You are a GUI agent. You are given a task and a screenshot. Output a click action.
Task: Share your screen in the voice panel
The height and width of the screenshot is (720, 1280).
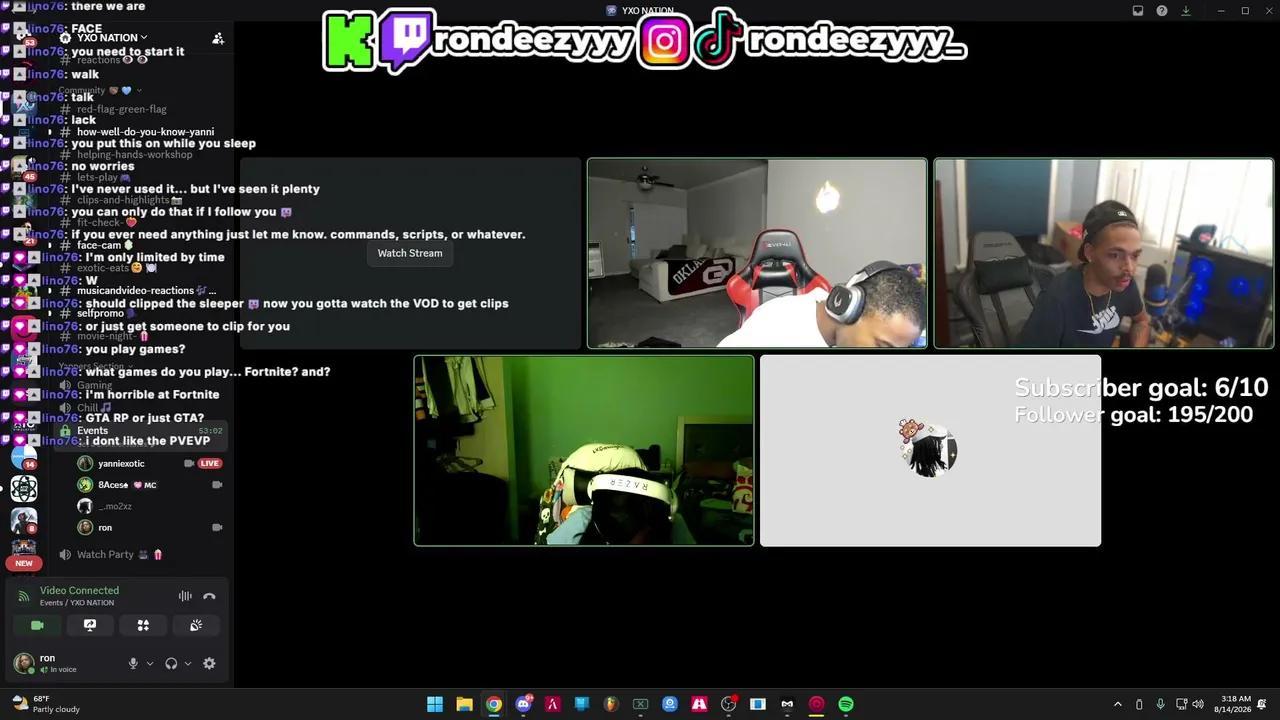click(x=90, y=625)
